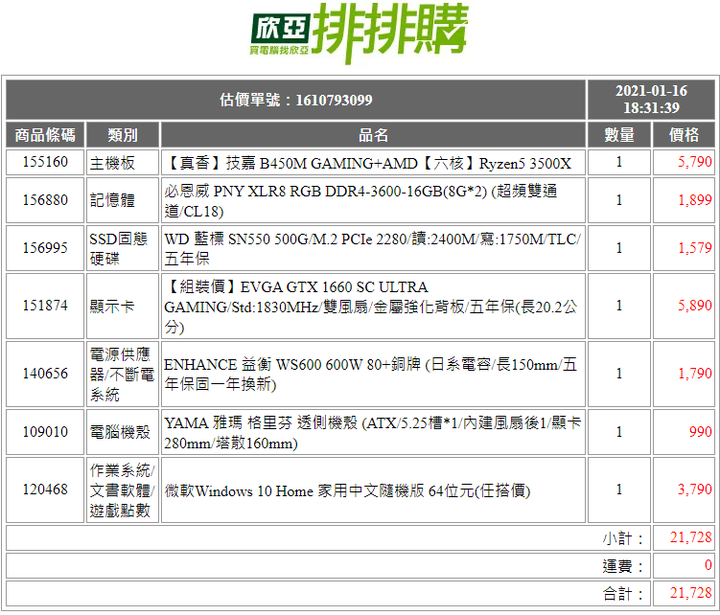Click the 價格 column header

click(x=684, y=135)
